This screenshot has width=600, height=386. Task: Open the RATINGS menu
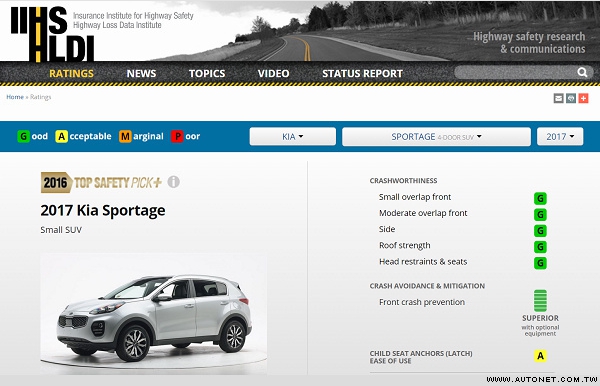(x=72, y=73)
